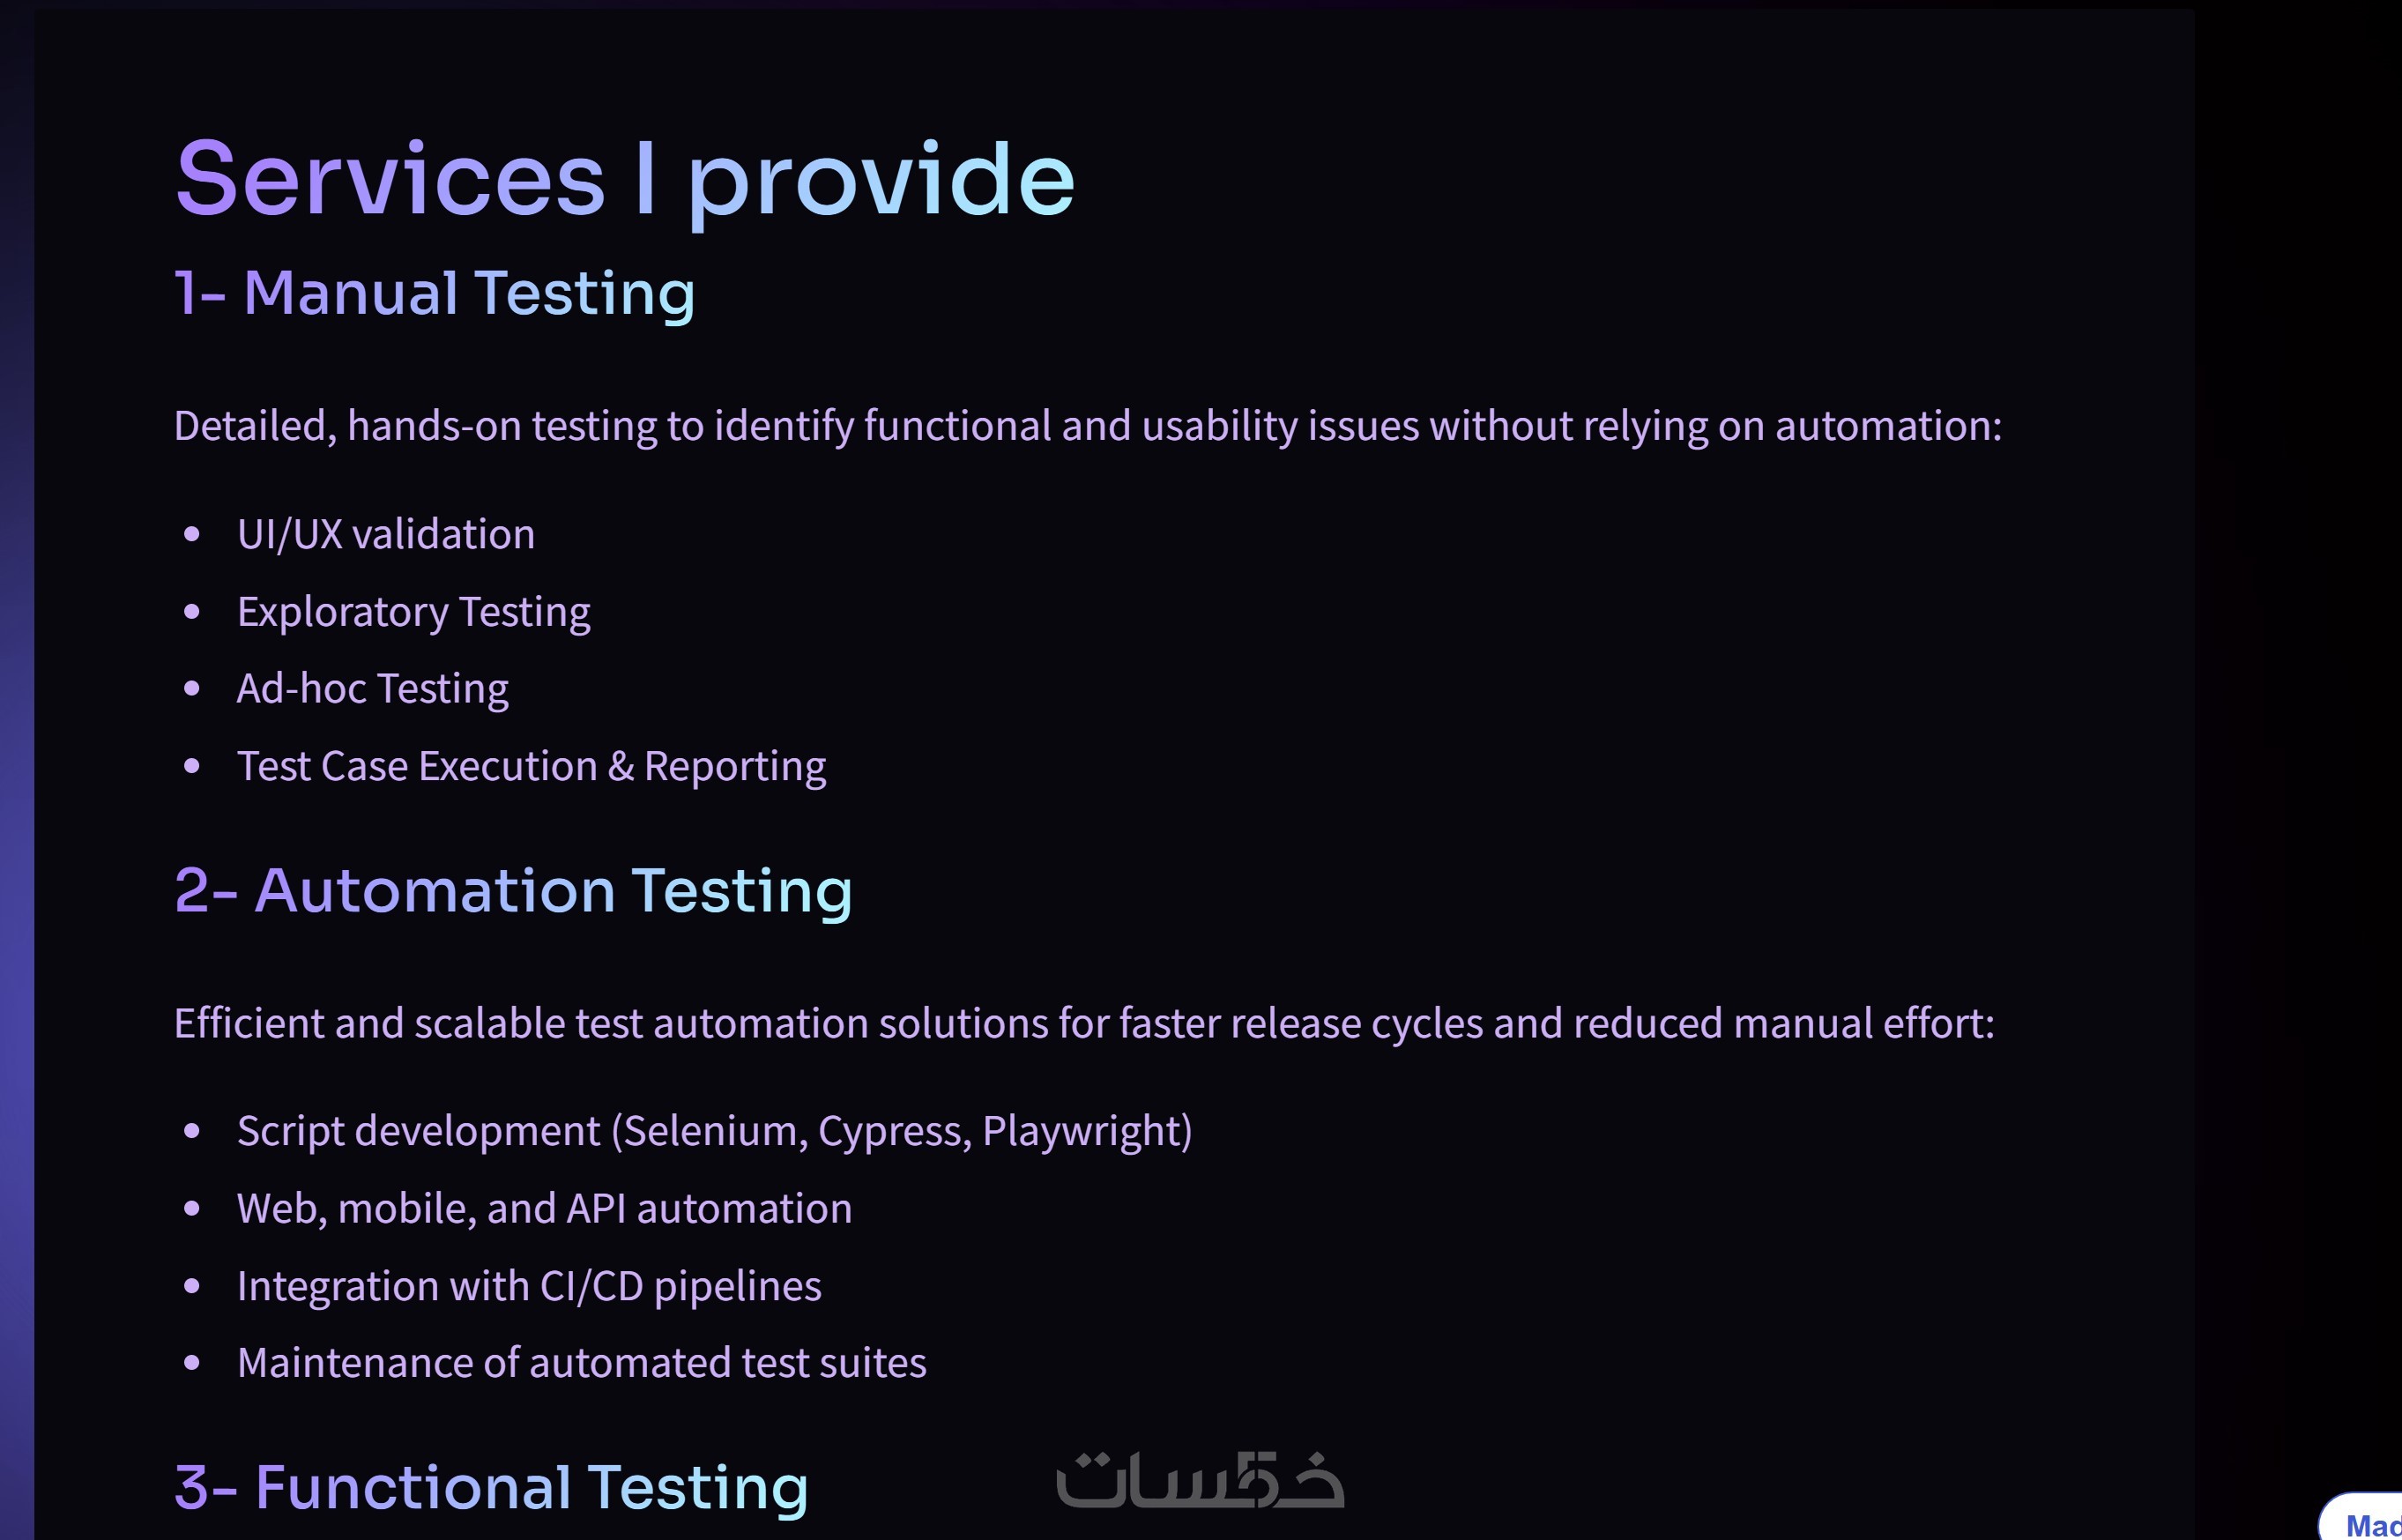Click the bullet dot before 'UI/UX validation'
The width and height of the screenshot is (2402, 1540).
click(192, 534)
